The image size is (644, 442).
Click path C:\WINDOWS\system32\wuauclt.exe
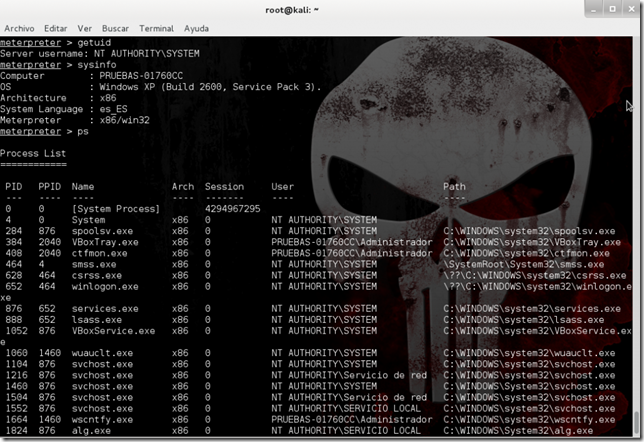tap(529, 353)
